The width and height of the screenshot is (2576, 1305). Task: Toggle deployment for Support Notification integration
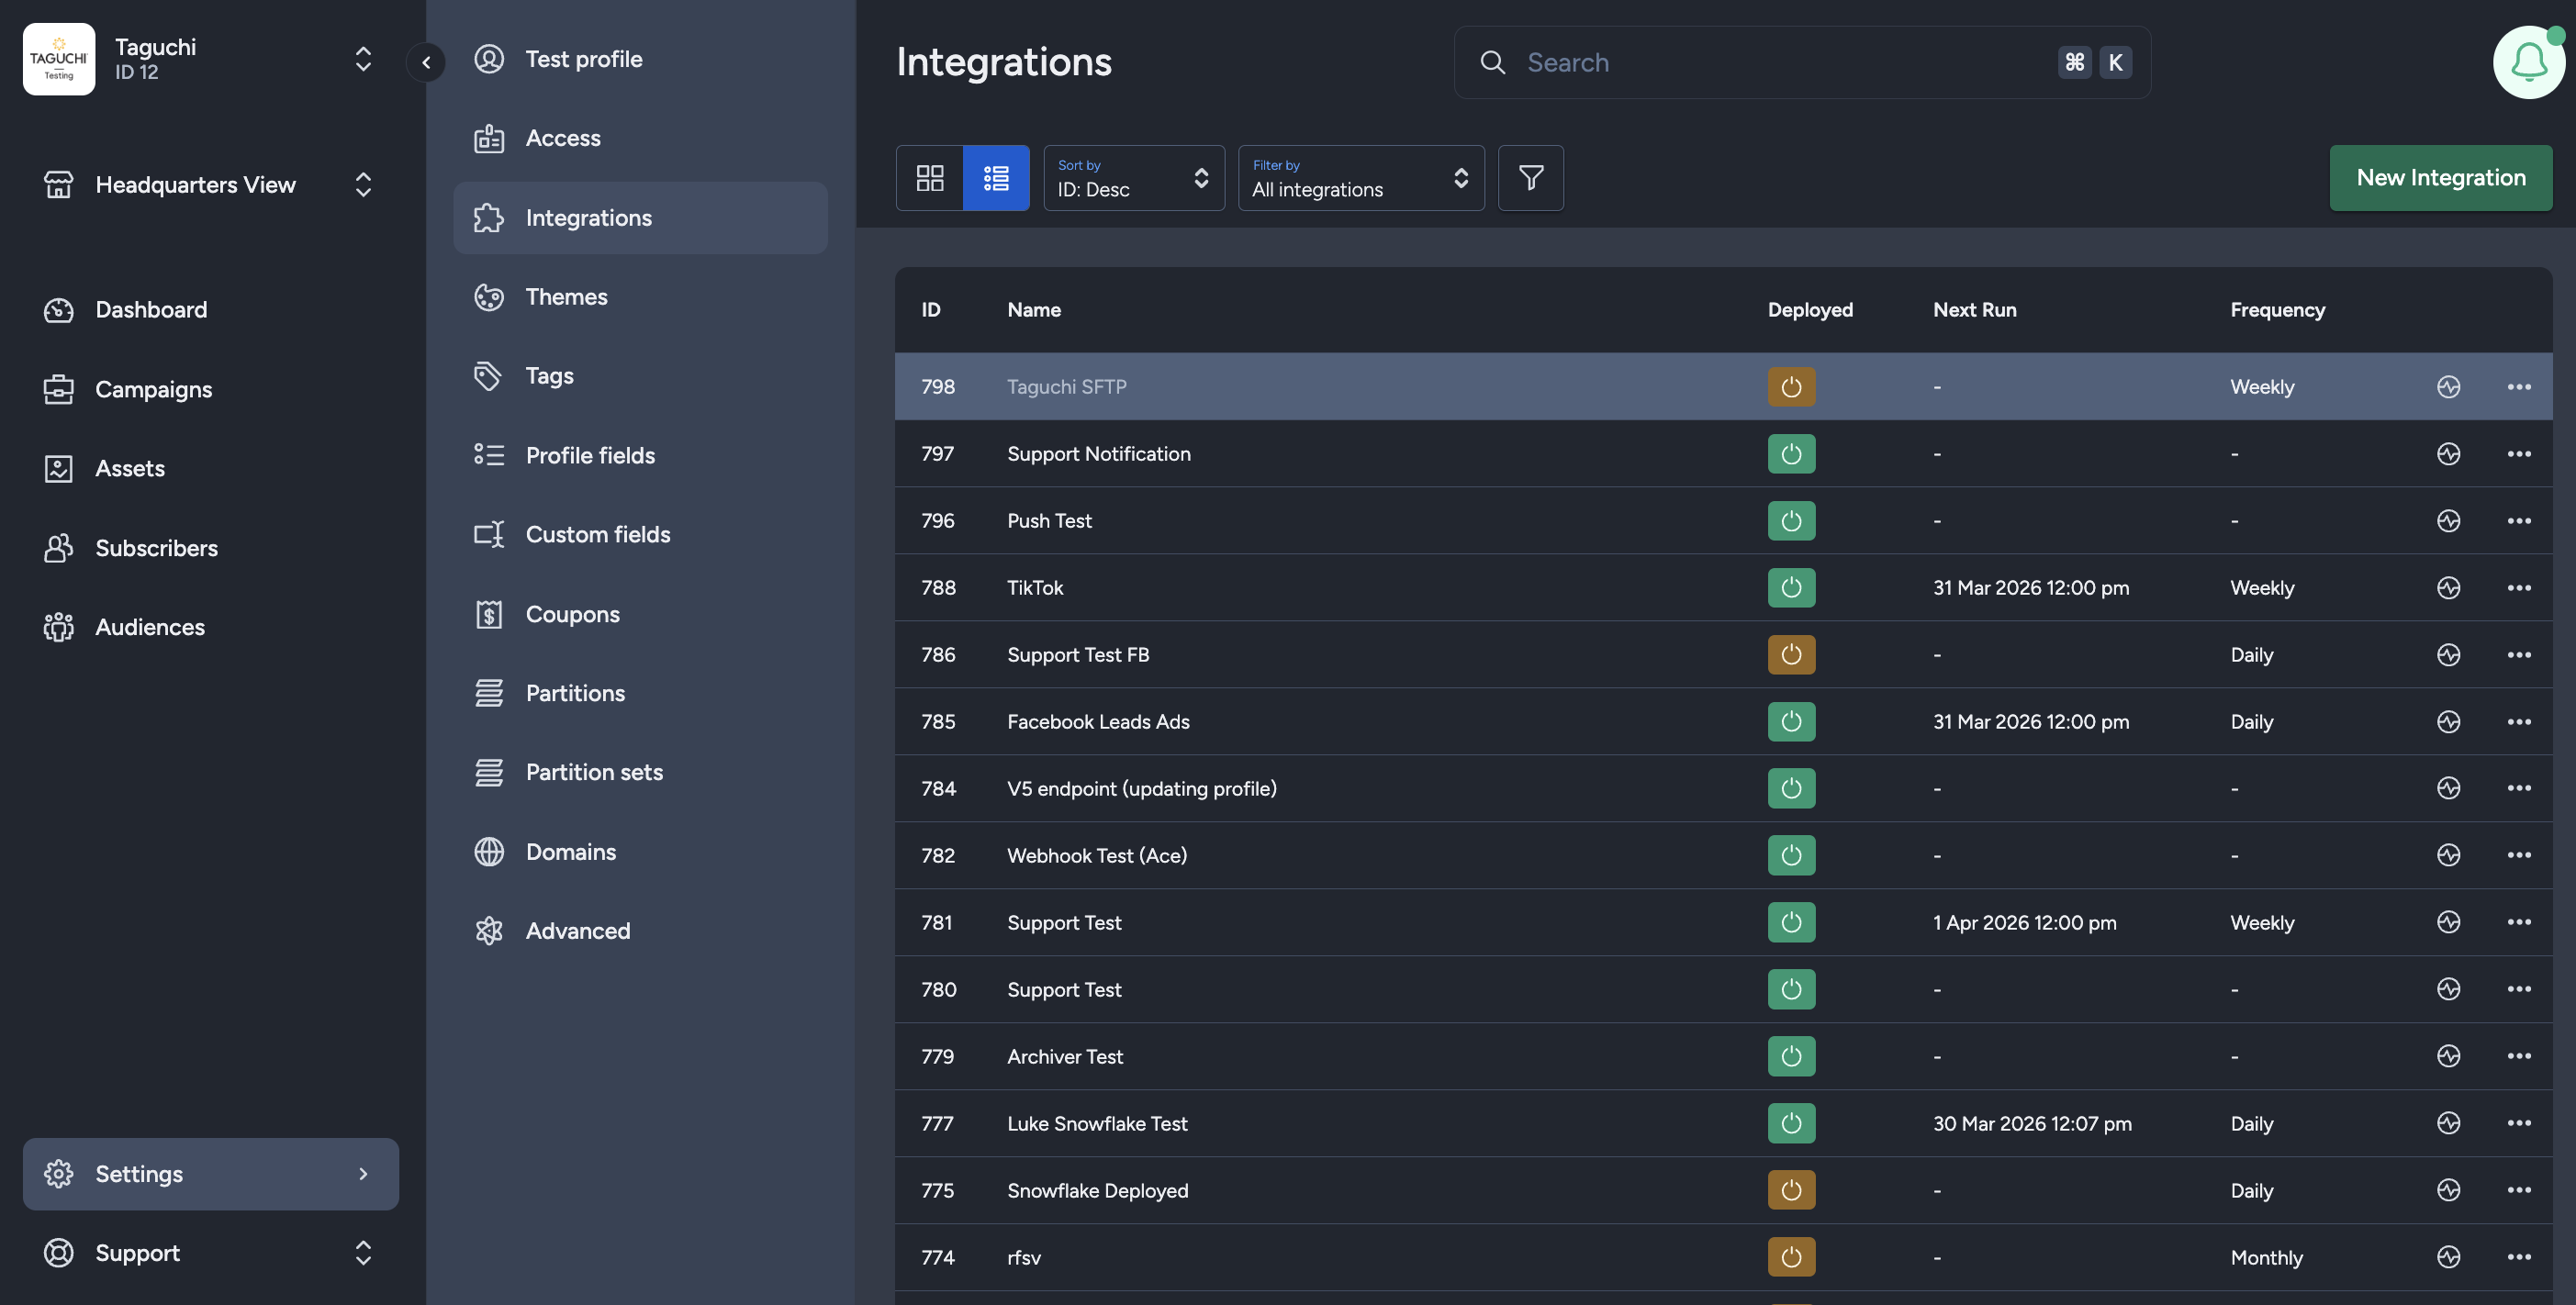(x=1791, y=454)
